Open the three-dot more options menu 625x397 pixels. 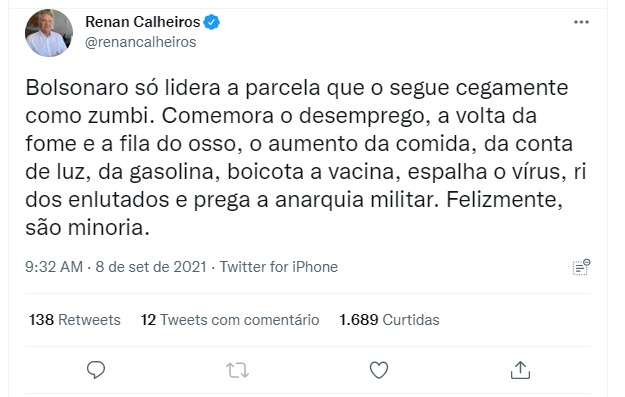click(581, 22)
